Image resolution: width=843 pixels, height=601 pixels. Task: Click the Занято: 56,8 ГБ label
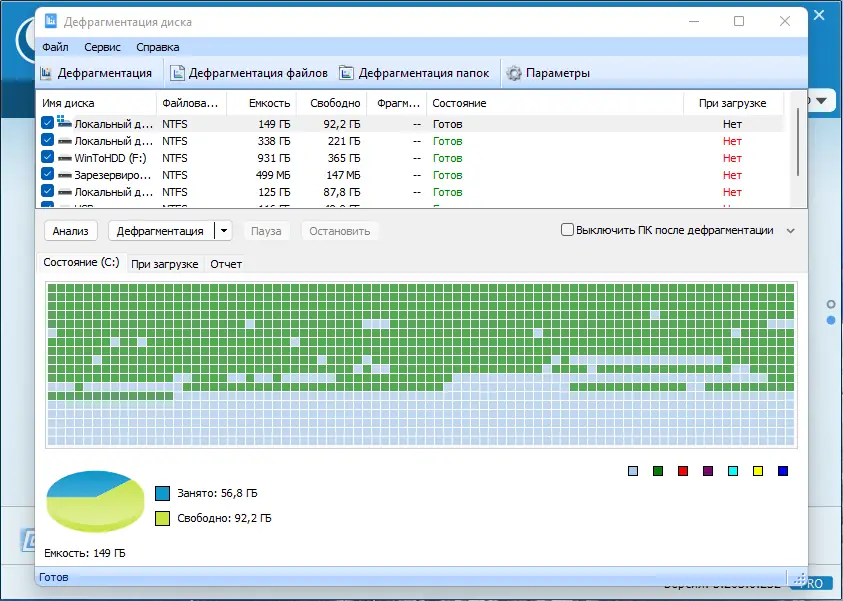217,493
